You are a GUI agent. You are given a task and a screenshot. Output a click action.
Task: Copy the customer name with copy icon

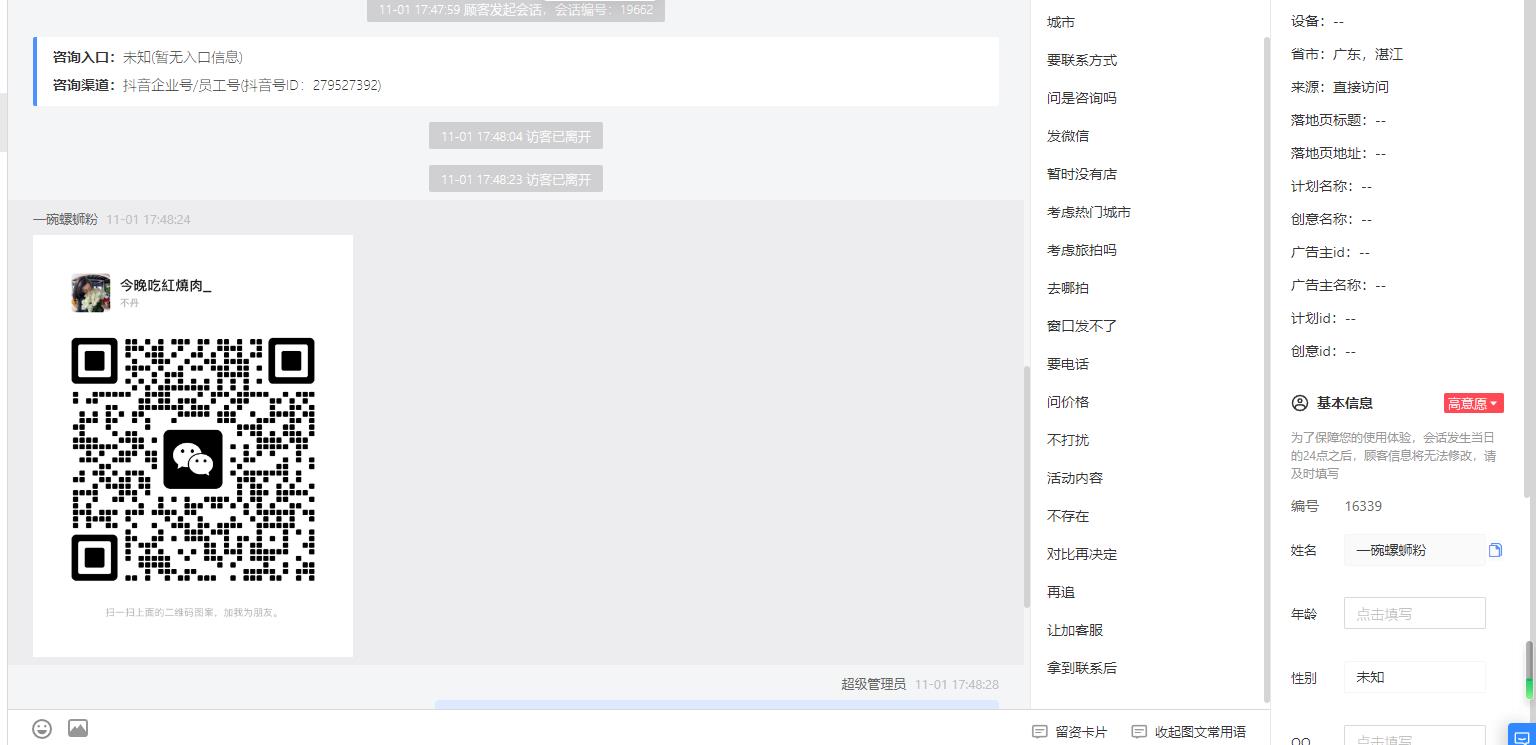(1495, 550)
